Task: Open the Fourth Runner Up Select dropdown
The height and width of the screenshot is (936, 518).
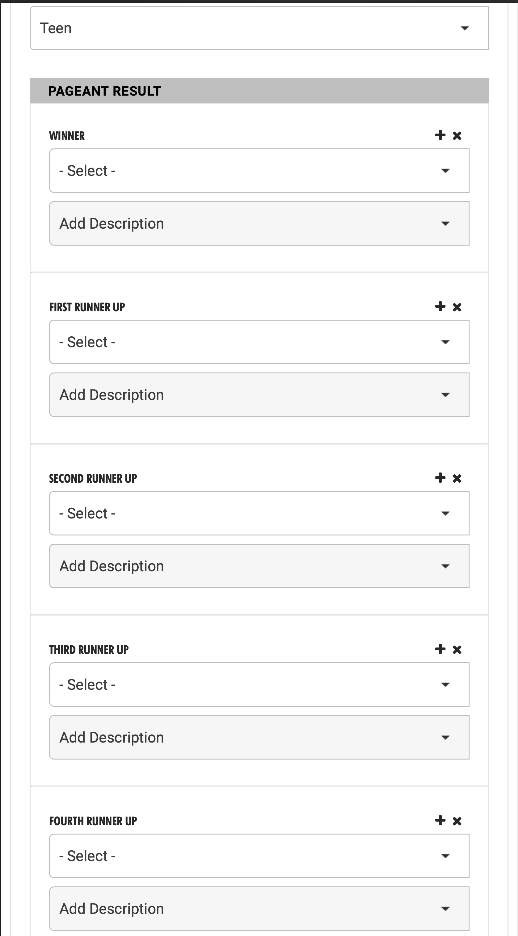Action: point(260,856)
